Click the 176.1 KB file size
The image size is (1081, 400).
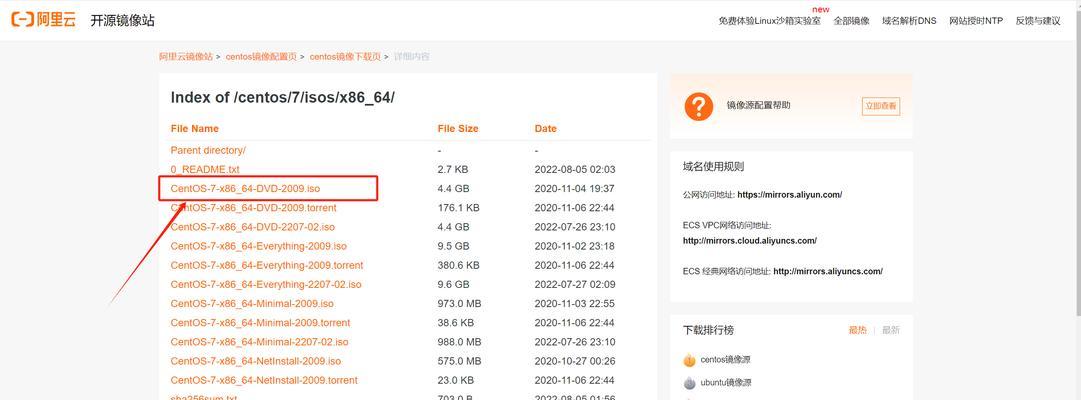click(458, 208)
